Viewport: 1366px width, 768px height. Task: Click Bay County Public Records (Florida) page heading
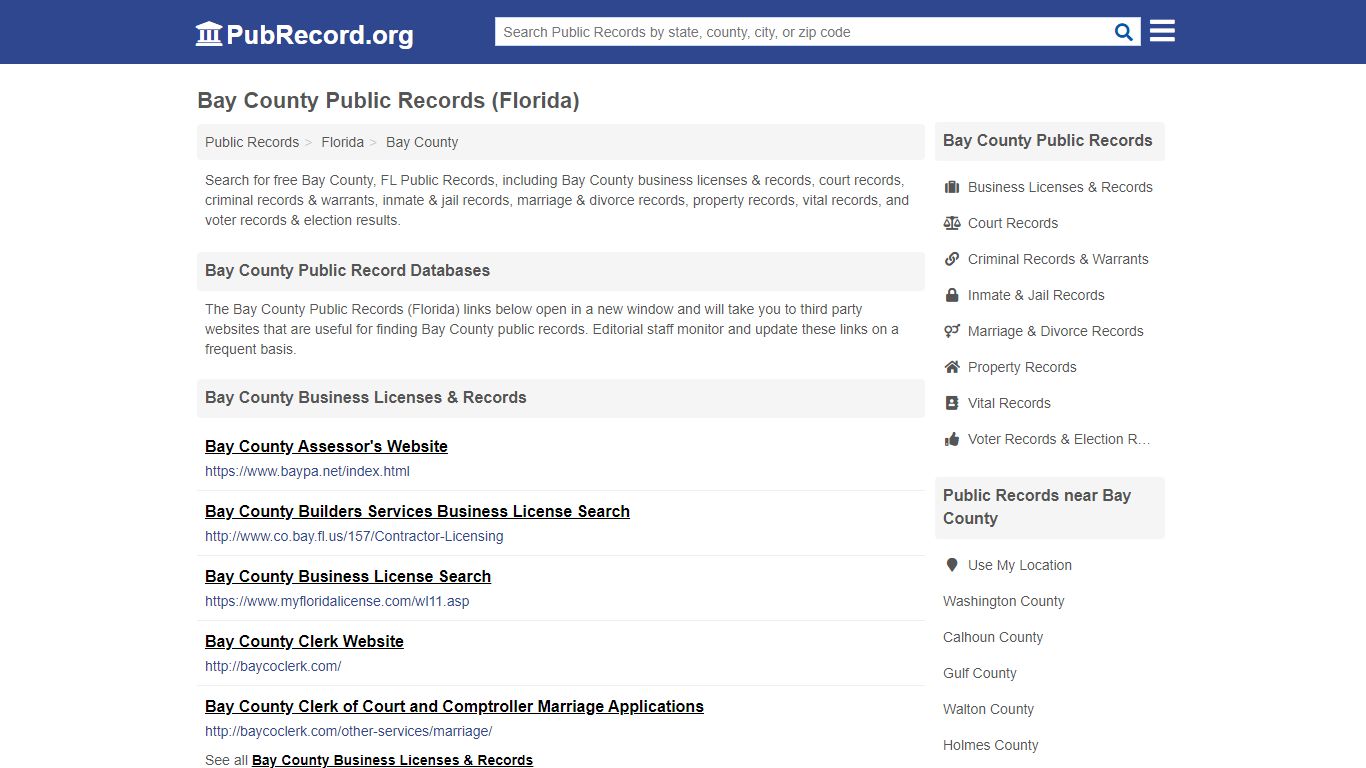[388, 100]
